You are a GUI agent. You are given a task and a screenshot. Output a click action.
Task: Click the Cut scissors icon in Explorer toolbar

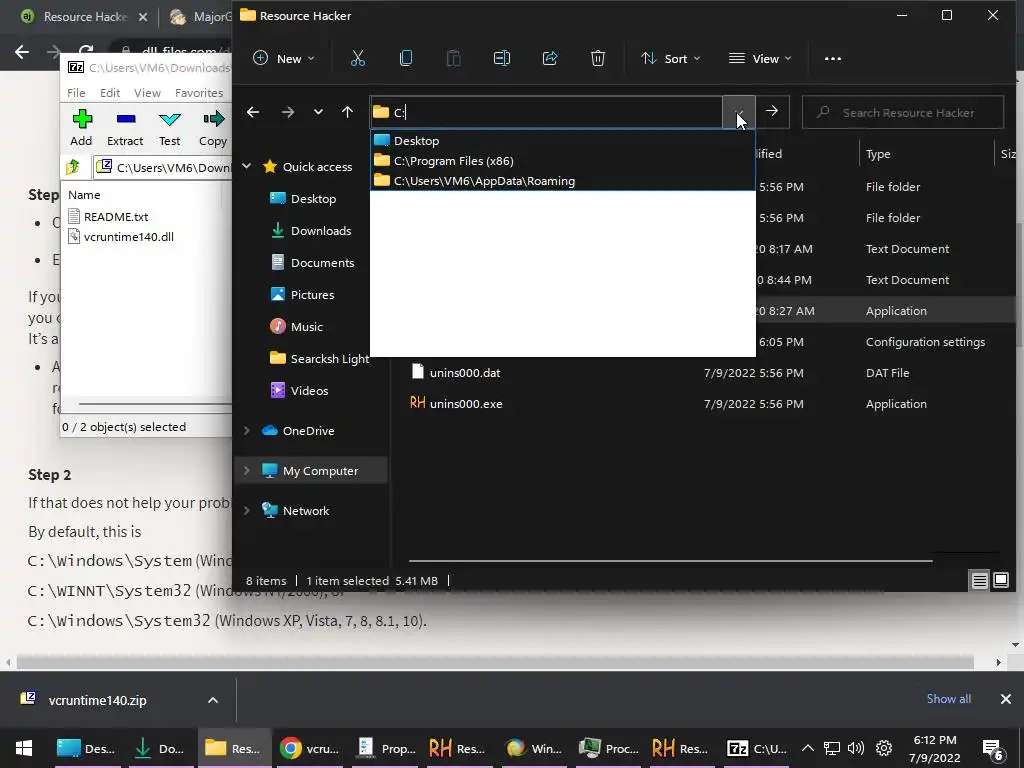click(358, 58)
